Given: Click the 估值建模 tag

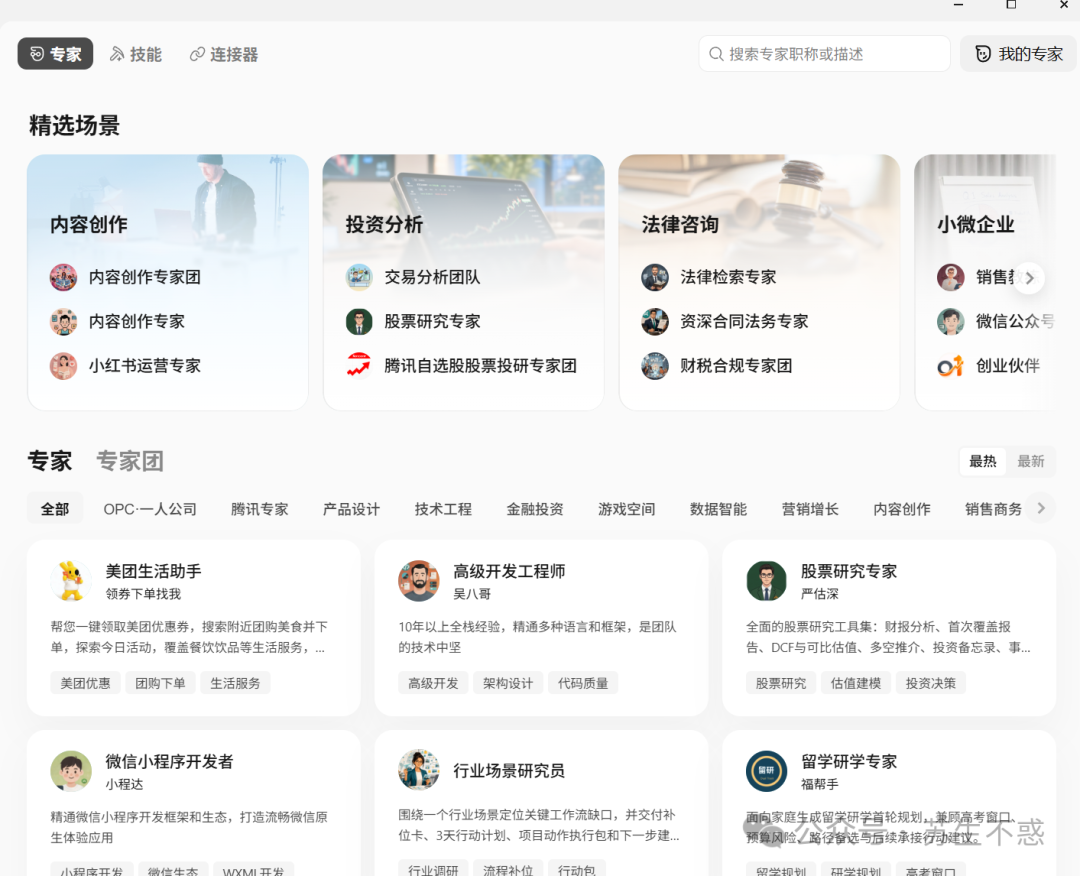Looking at the screenshot, I should coord(856,683).
